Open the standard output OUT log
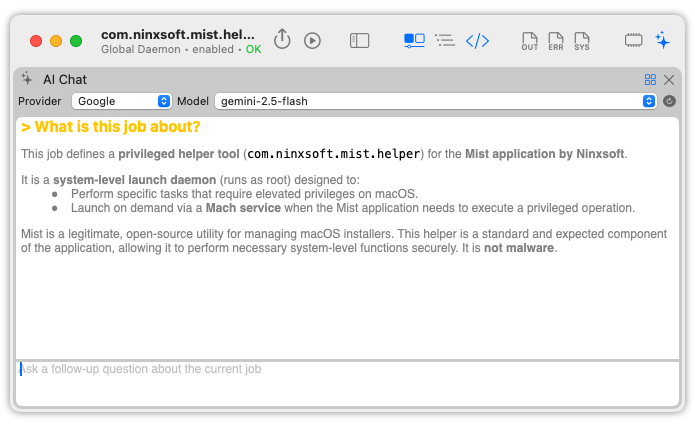This screenshot has height=427, width=695. pos(530,41)
